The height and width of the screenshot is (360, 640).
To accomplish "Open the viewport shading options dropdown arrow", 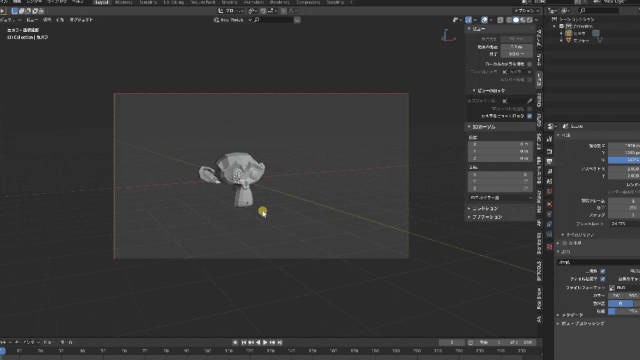I will coord(536,20).
